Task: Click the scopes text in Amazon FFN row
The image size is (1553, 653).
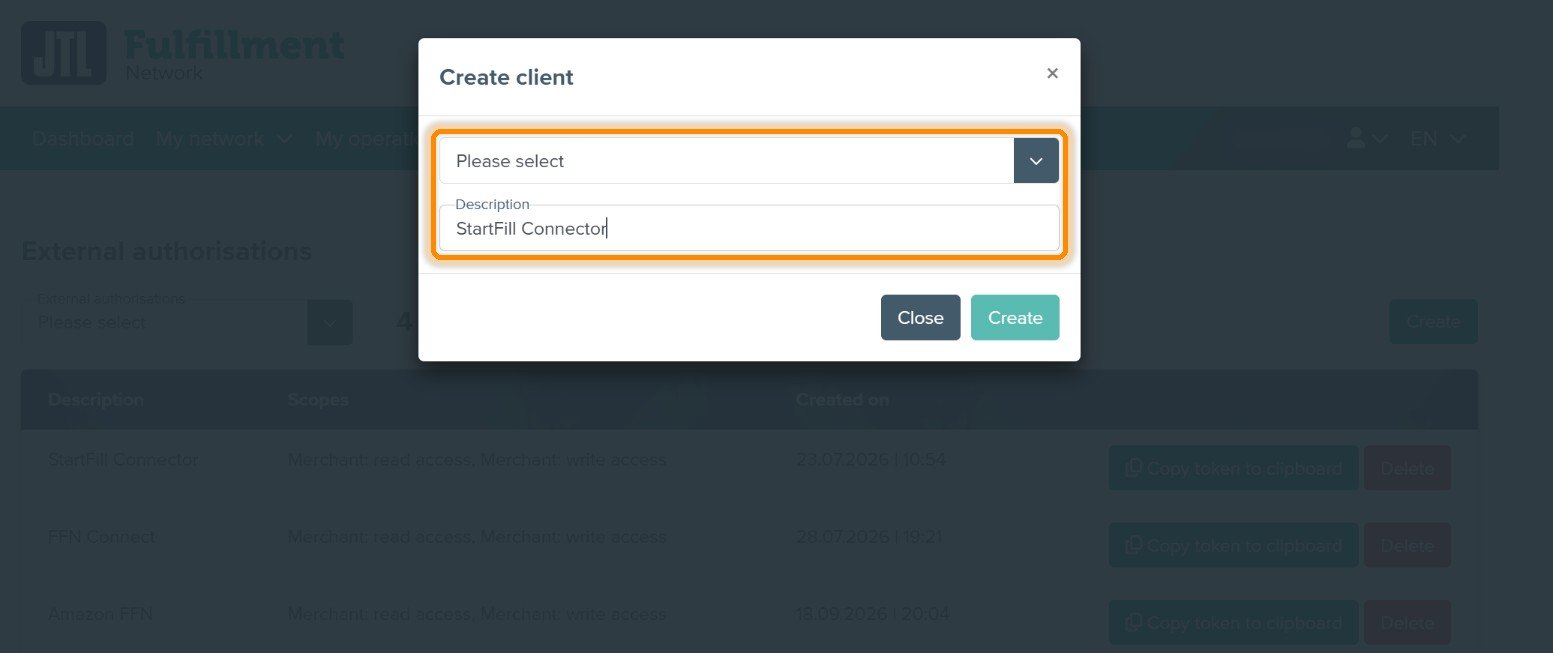Action: 476,614
